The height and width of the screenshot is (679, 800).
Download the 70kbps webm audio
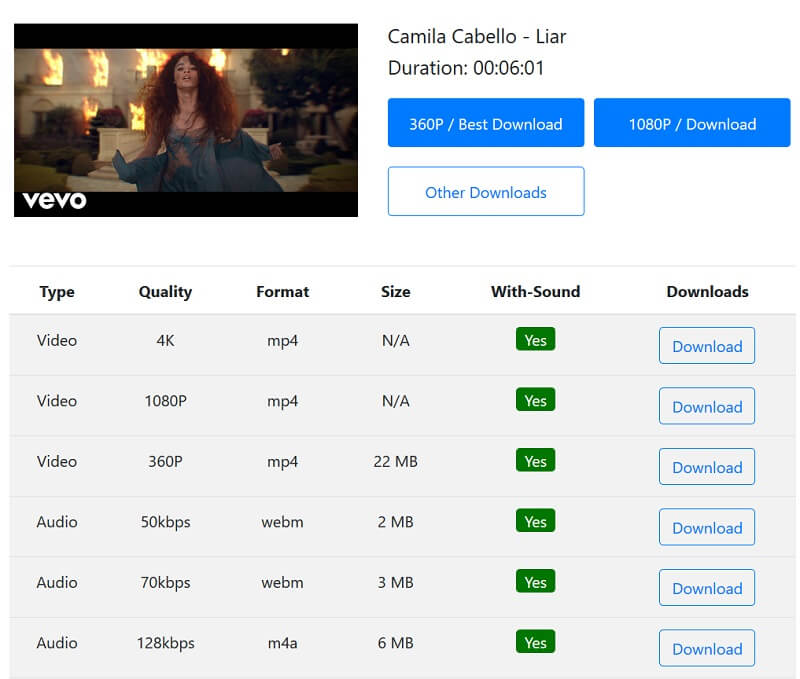click(x=707, y=588)
